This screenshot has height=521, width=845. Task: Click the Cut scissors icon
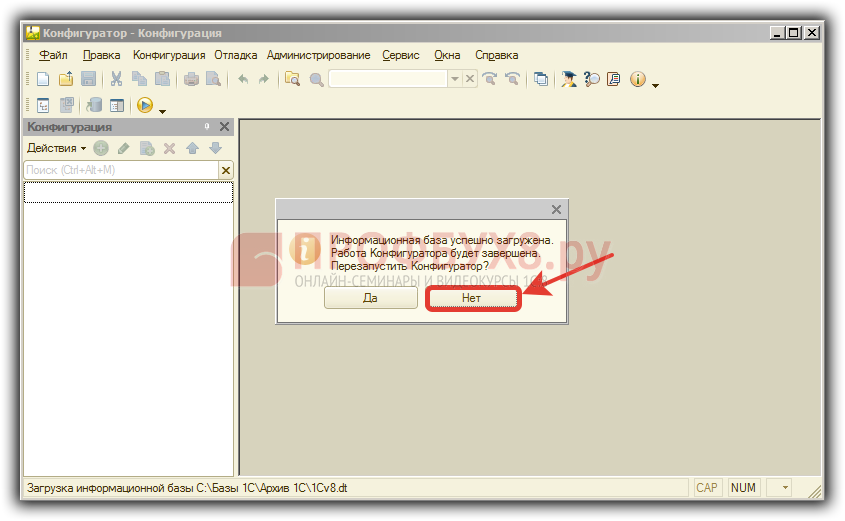click(x=116, y=80)
